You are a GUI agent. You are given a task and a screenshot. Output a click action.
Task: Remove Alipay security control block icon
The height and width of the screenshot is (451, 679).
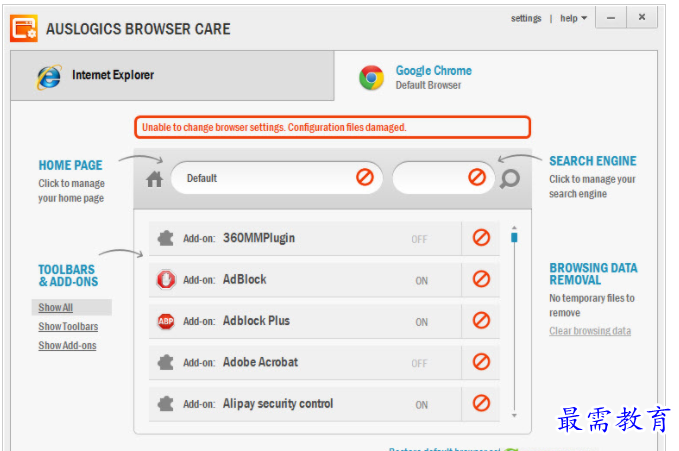click(481, 403)
